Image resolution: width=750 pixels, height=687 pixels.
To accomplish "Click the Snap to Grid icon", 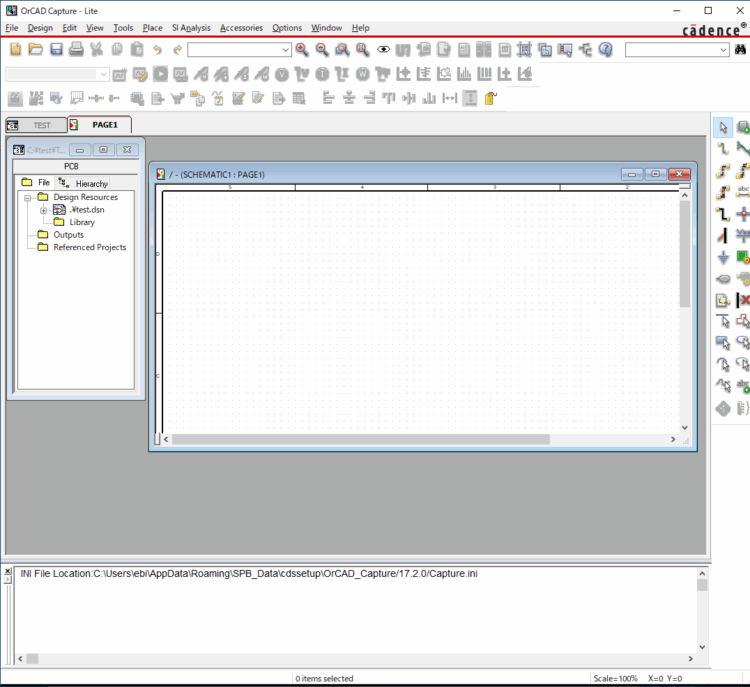I will point(524,50).
